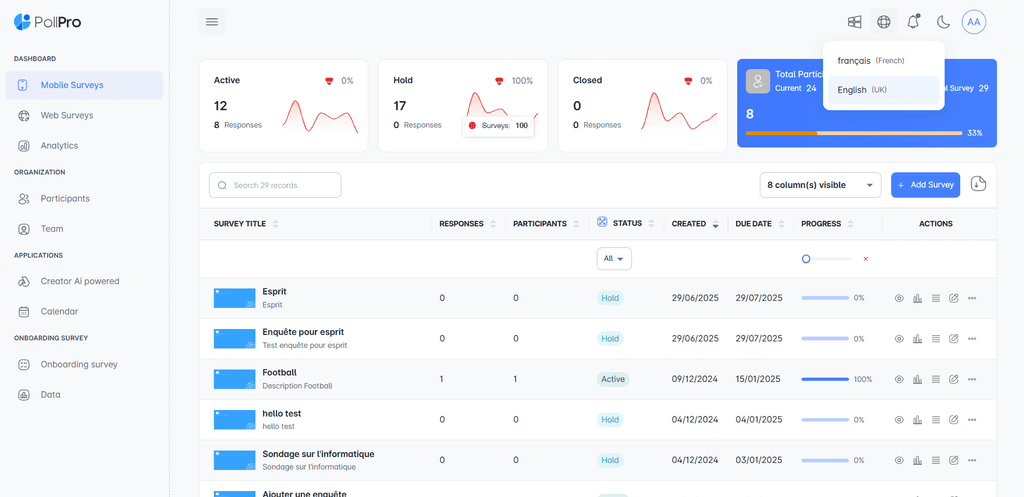Click the Add Survey button
Viewport: 1024px width, 497px height.
click(925, 185)
